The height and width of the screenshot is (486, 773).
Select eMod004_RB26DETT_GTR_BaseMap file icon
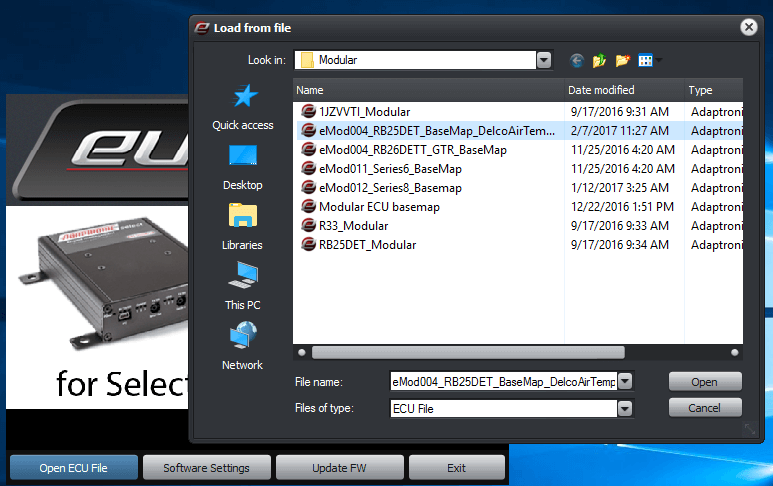click(x=309, y=150)
